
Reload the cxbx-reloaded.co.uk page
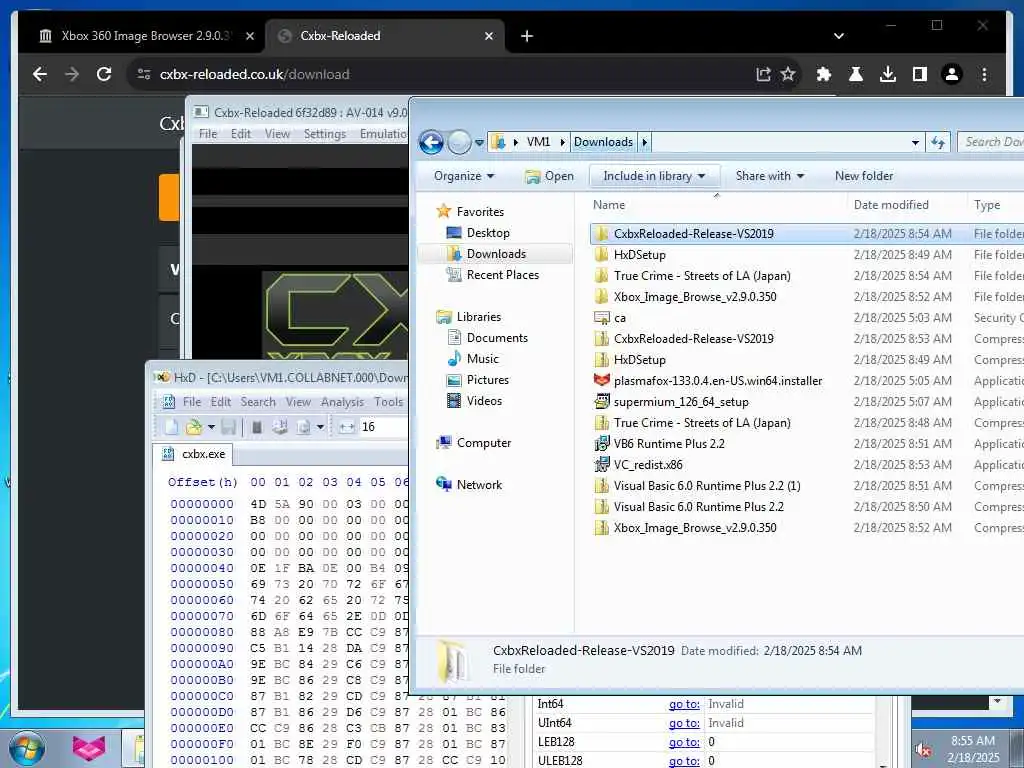pos(104,74)
